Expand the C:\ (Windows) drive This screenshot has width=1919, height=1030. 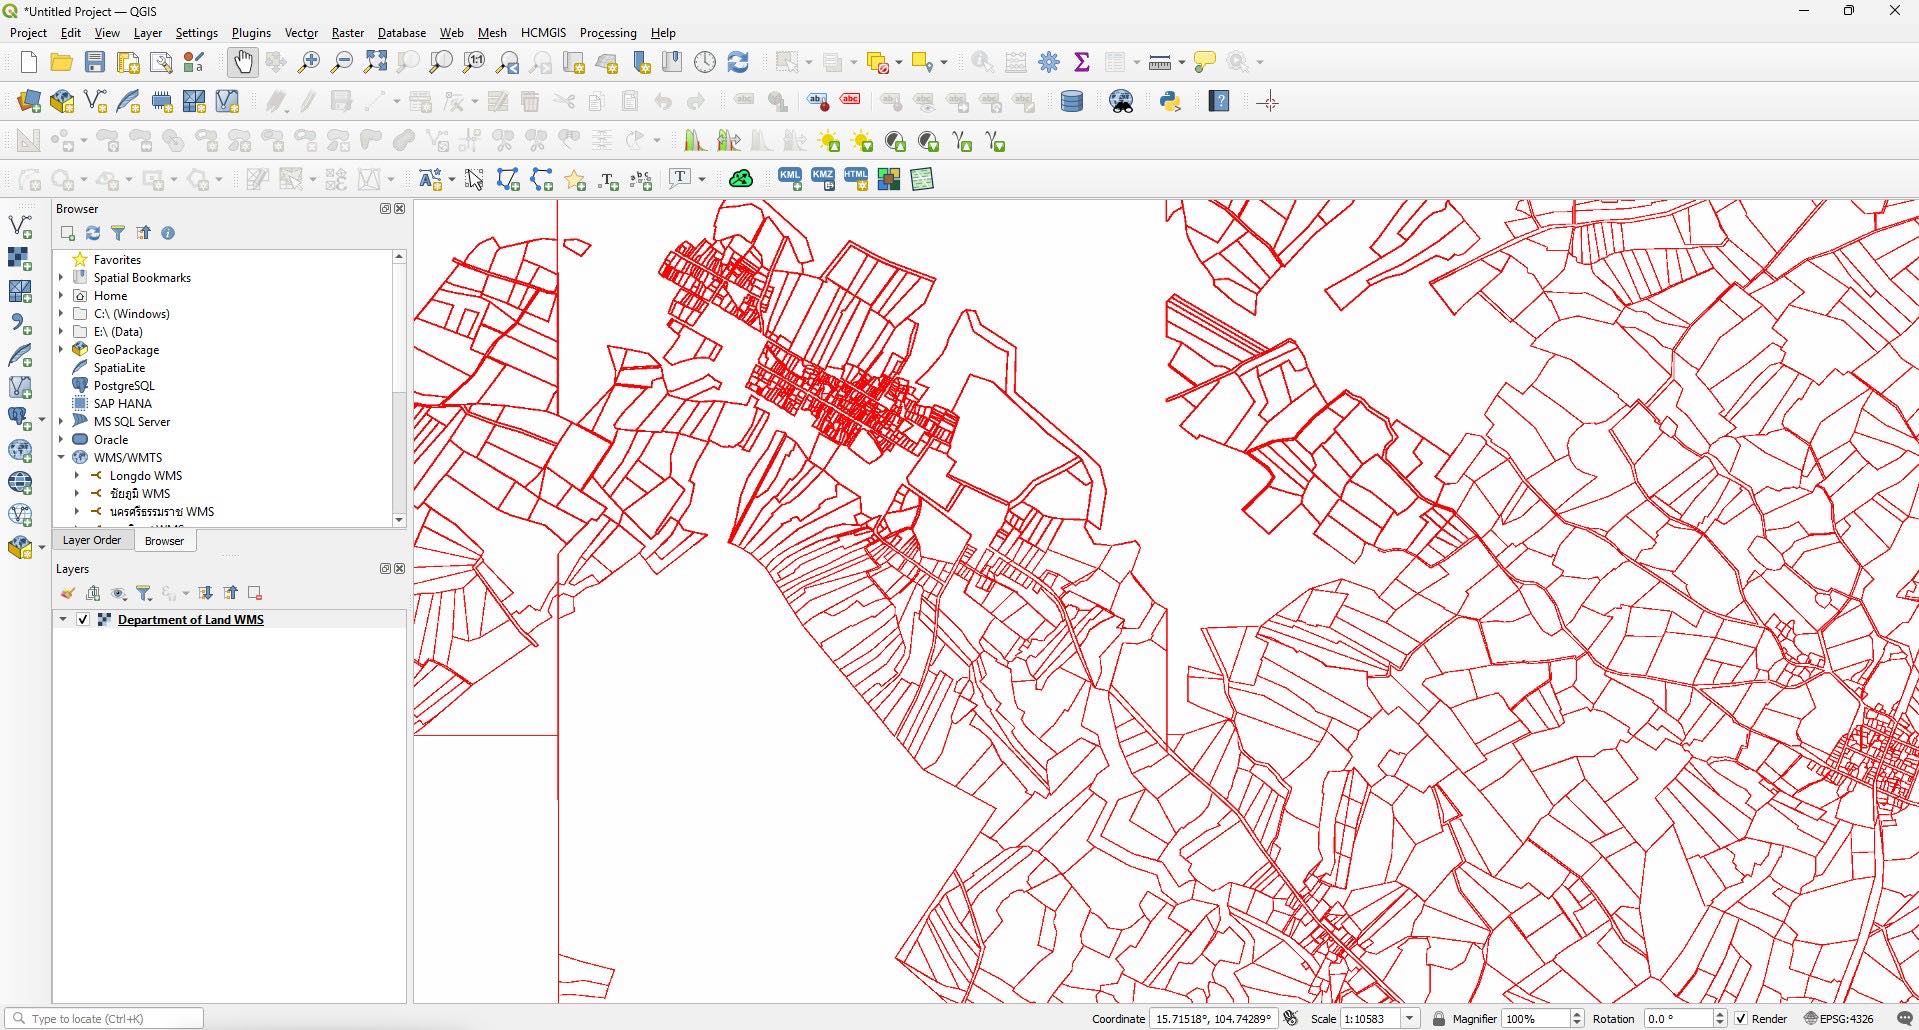pyautogui.click(x=61, y=314)
